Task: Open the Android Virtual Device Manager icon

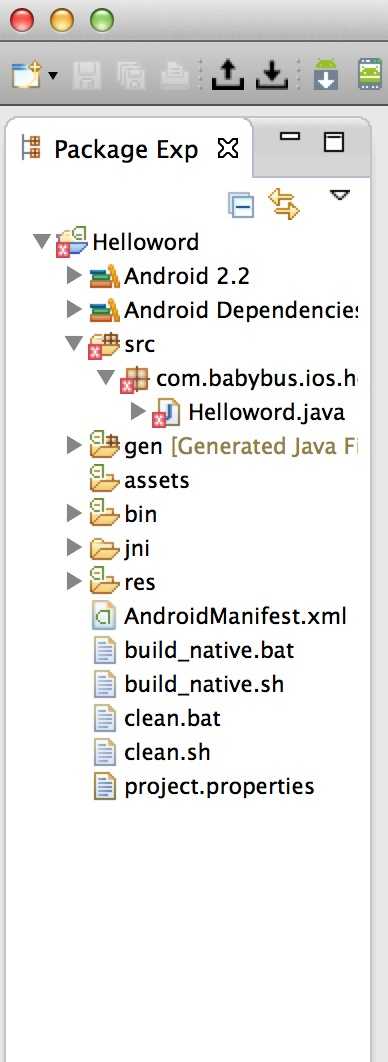Action: pos(370,75)
